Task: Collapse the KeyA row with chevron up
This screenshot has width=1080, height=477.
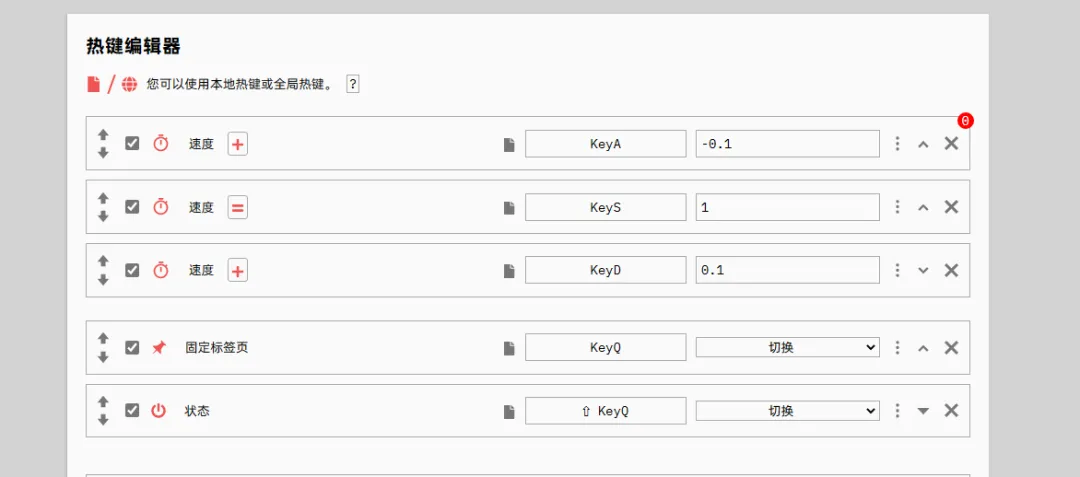Action: click(923, 144)
